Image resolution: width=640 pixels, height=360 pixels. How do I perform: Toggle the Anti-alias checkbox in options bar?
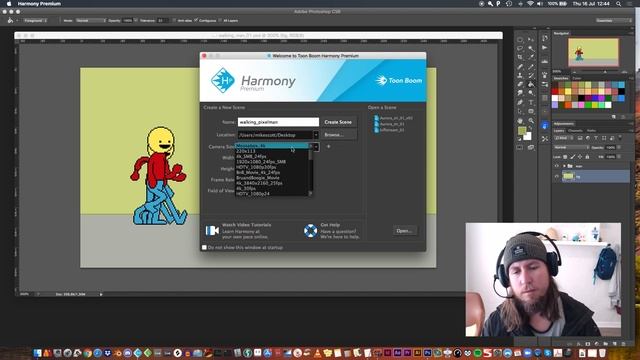174,20
